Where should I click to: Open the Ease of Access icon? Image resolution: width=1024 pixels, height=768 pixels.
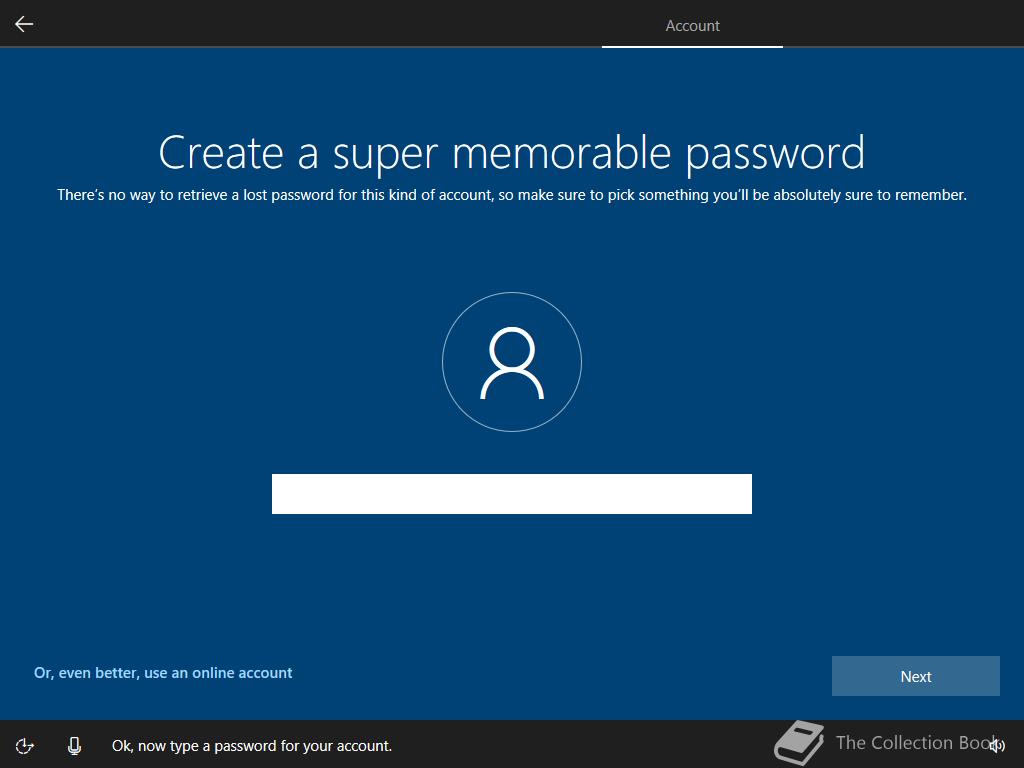click(24, 746)
